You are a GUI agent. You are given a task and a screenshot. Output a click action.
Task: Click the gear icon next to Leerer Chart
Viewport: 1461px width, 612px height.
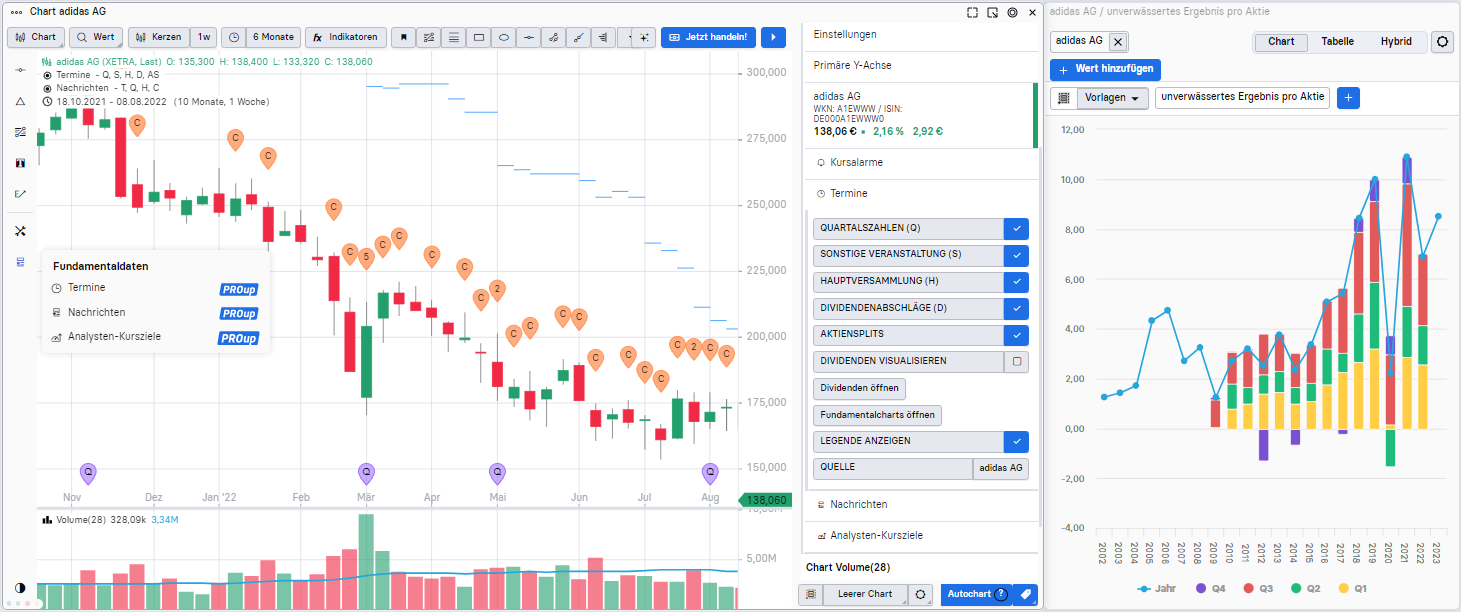920,594
